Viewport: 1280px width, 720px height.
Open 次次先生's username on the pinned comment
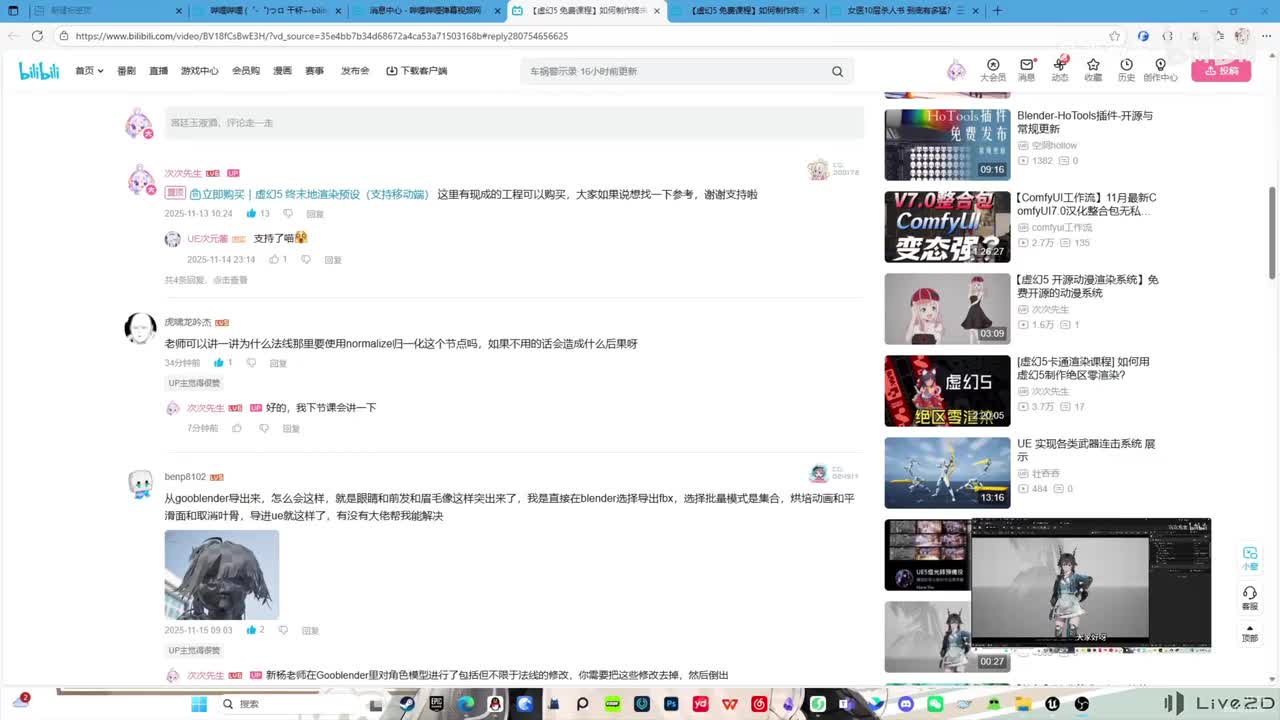(183, 173)
